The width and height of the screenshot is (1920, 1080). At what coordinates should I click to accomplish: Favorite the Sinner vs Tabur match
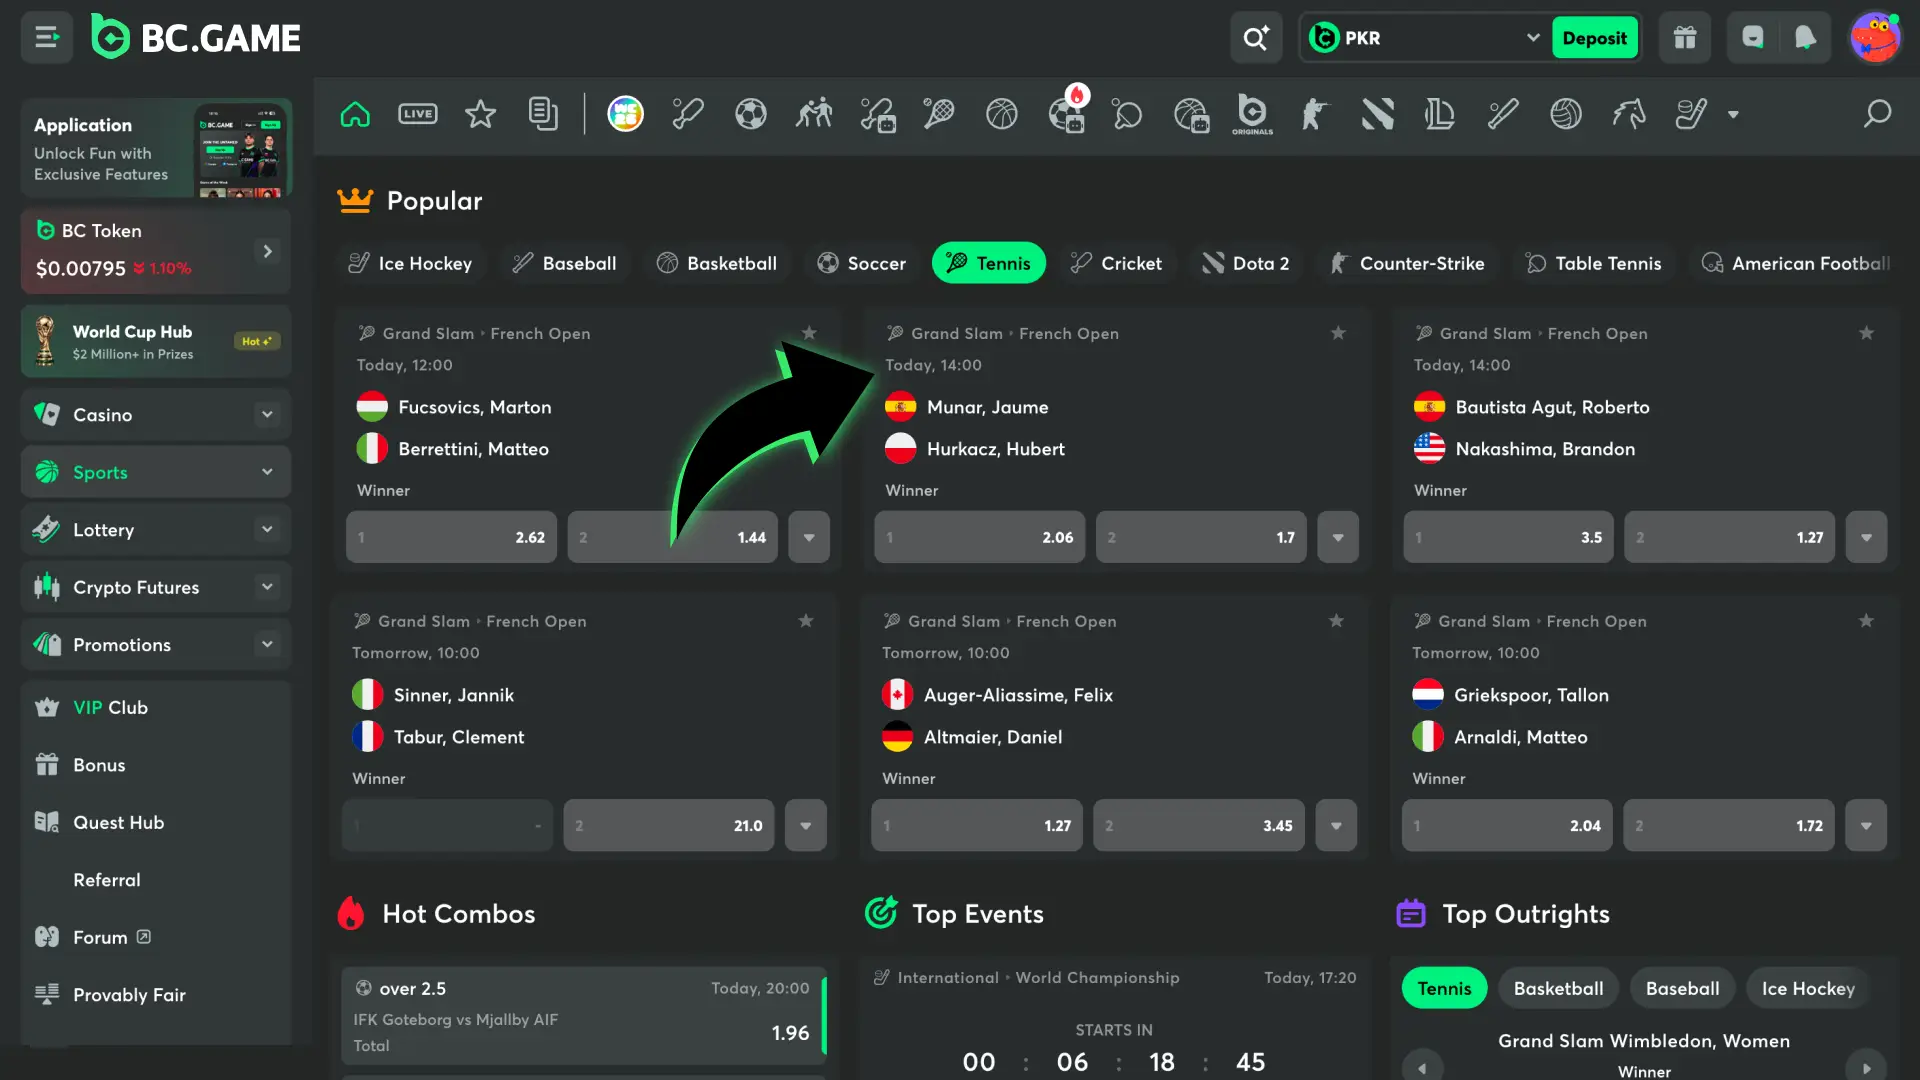(805, 621)
